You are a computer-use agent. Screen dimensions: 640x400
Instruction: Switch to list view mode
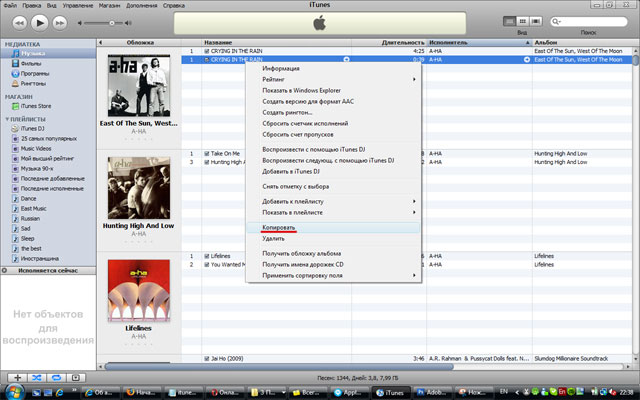click(x=509, y=21)
